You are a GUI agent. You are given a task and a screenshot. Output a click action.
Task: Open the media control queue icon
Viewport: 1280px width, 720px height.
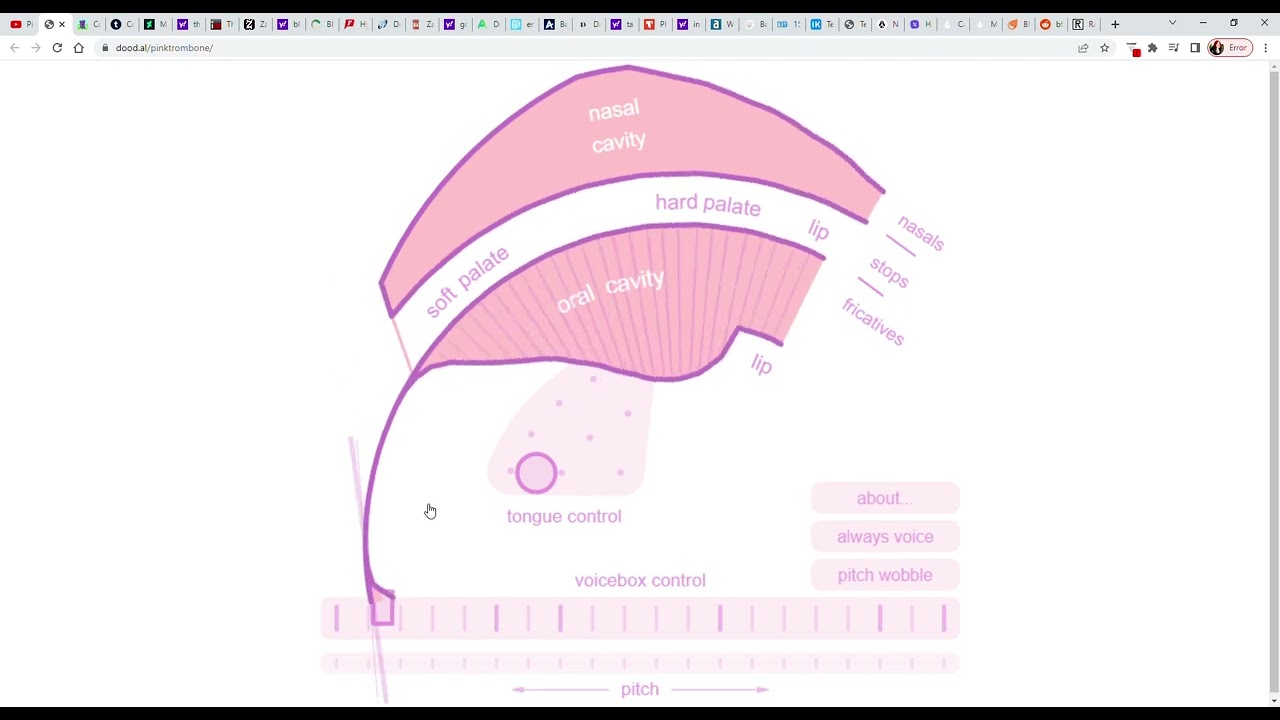(1174, 48)
